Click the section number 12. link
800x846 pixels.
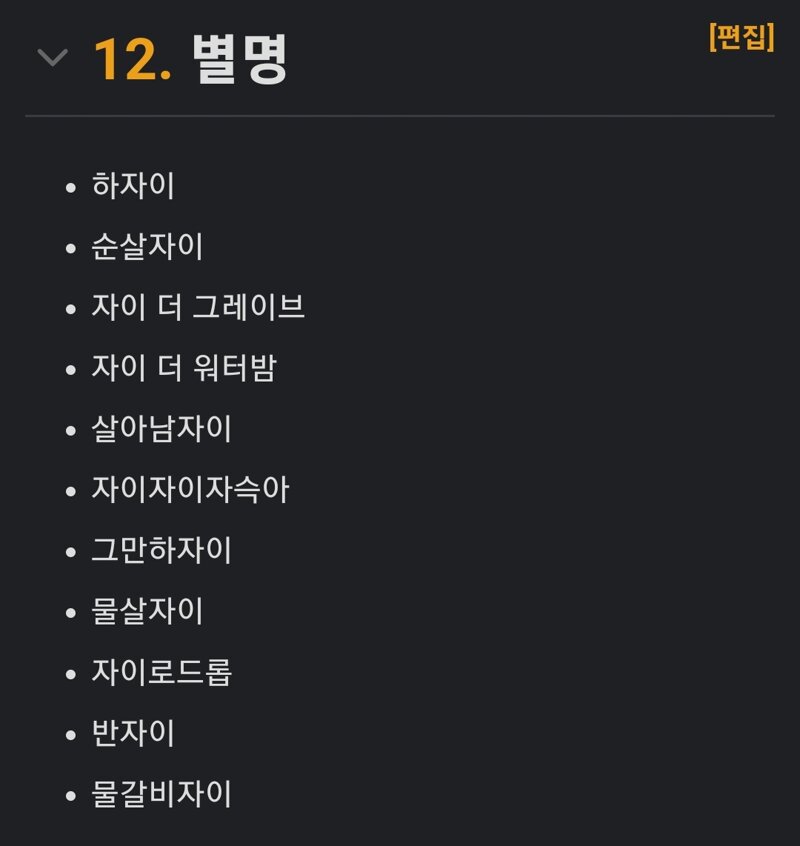(x=132, y=60)
